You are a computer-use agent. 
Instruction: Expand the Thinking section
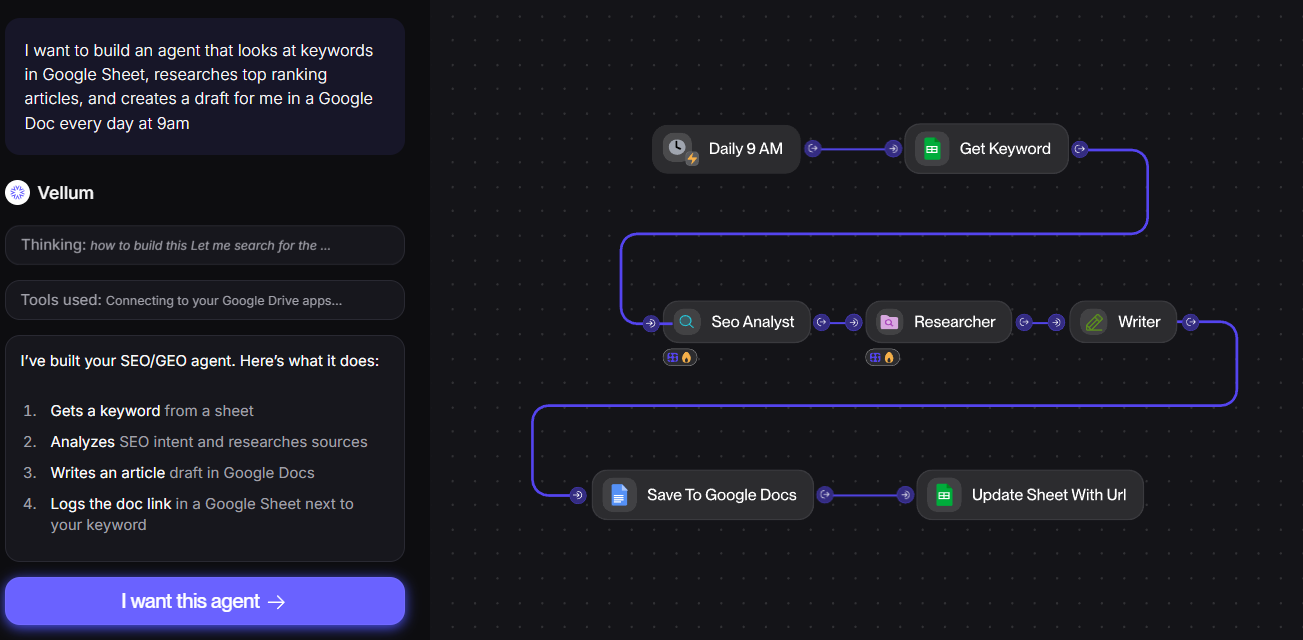coord(204,245)
